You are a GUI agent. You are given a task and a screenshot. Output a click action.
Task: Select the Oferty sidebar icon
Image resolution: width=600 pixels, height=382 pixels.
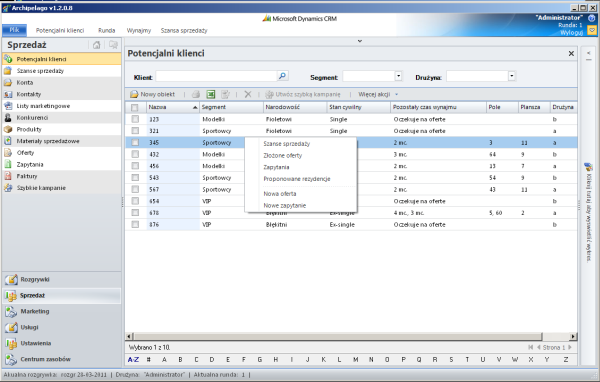[x=8, y=153]
